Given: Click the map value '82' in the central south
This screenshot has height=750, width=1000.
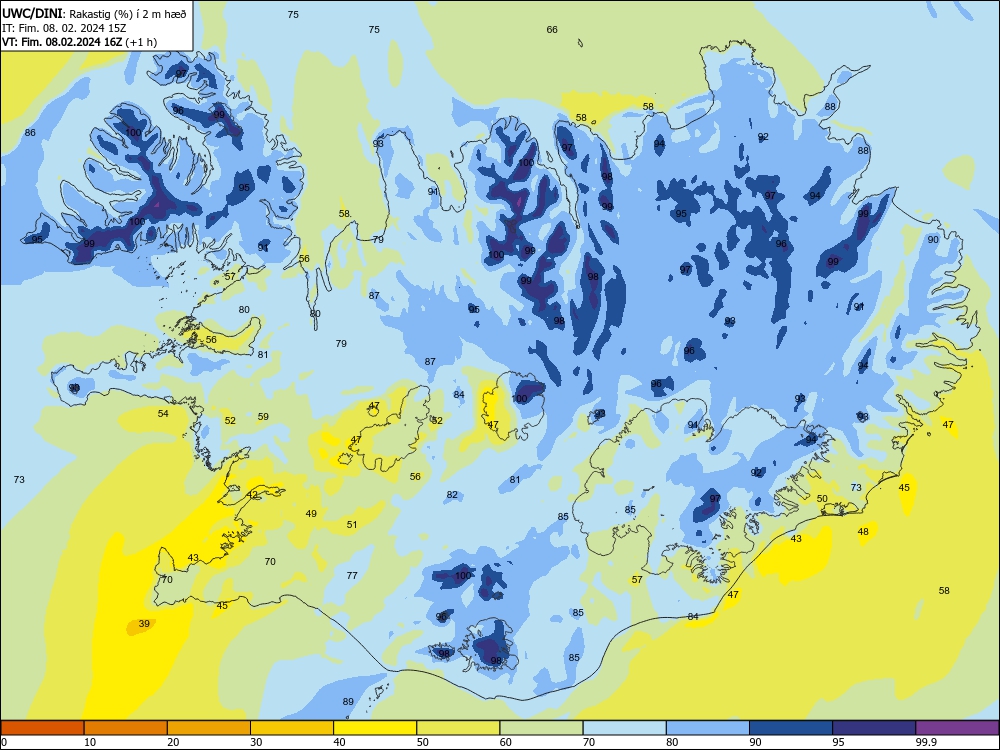Looking at the screenshot, I should [452, 494].
